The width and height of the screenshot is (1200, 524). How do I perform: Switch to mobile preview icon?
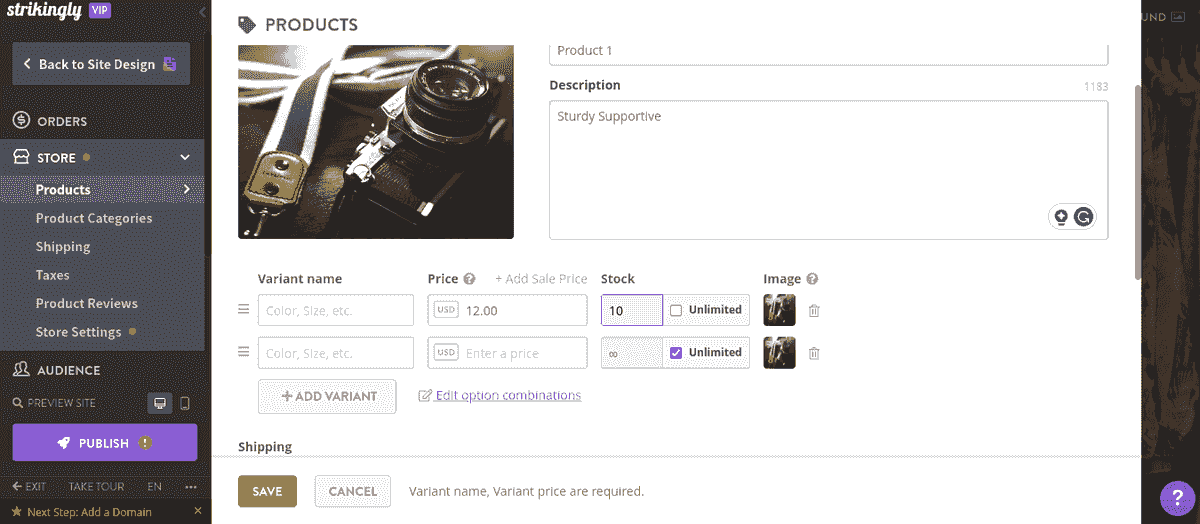click(x=185, y=403)
